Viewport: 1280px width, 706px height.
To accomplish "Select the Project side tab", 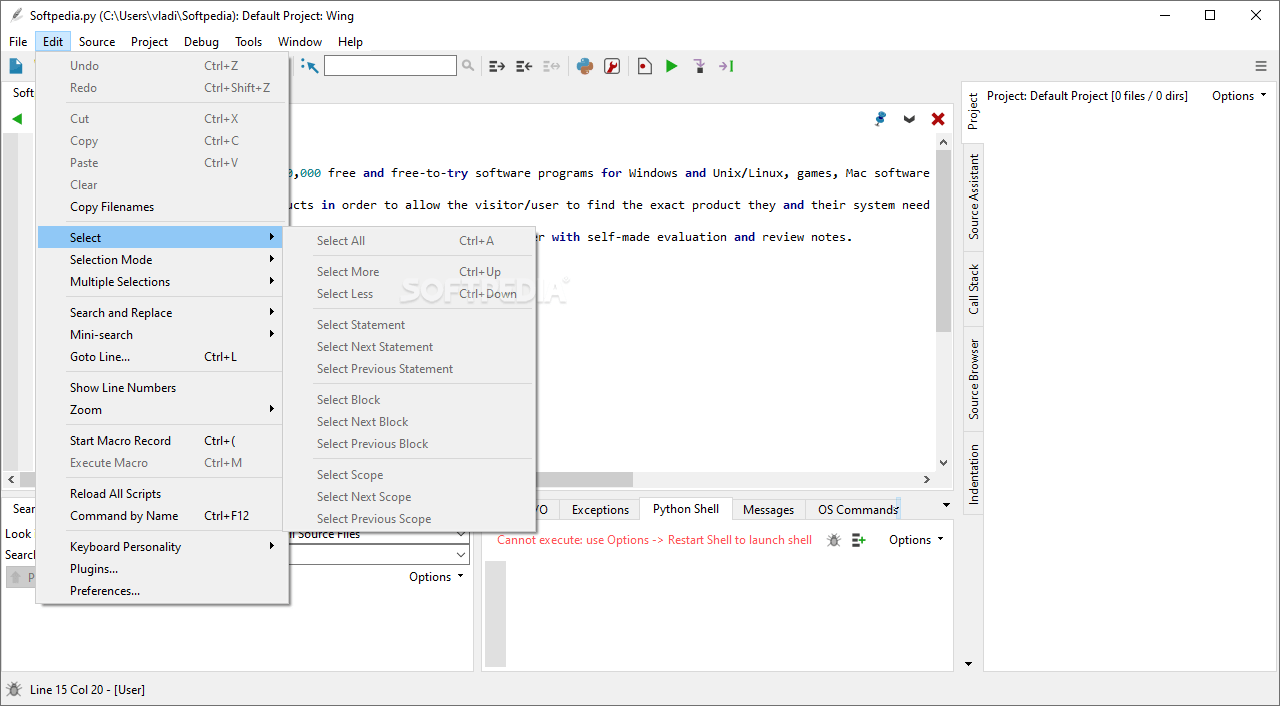I will 972,112.
